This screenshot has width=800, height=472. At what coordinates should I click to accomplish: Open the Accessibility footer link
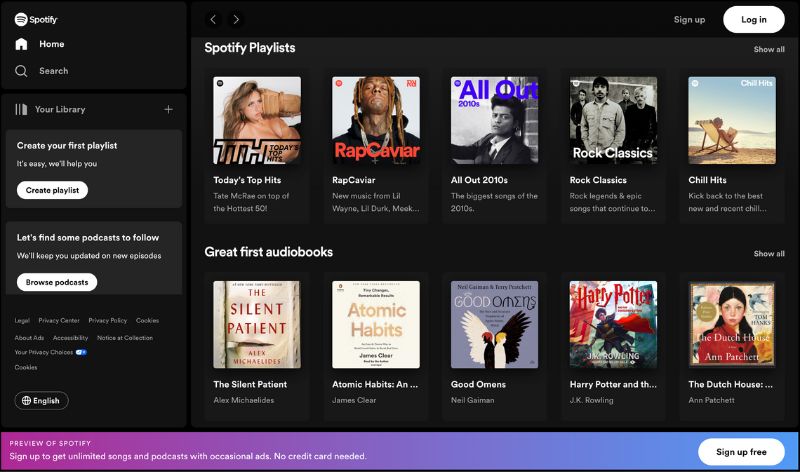(x=70, y=338)
